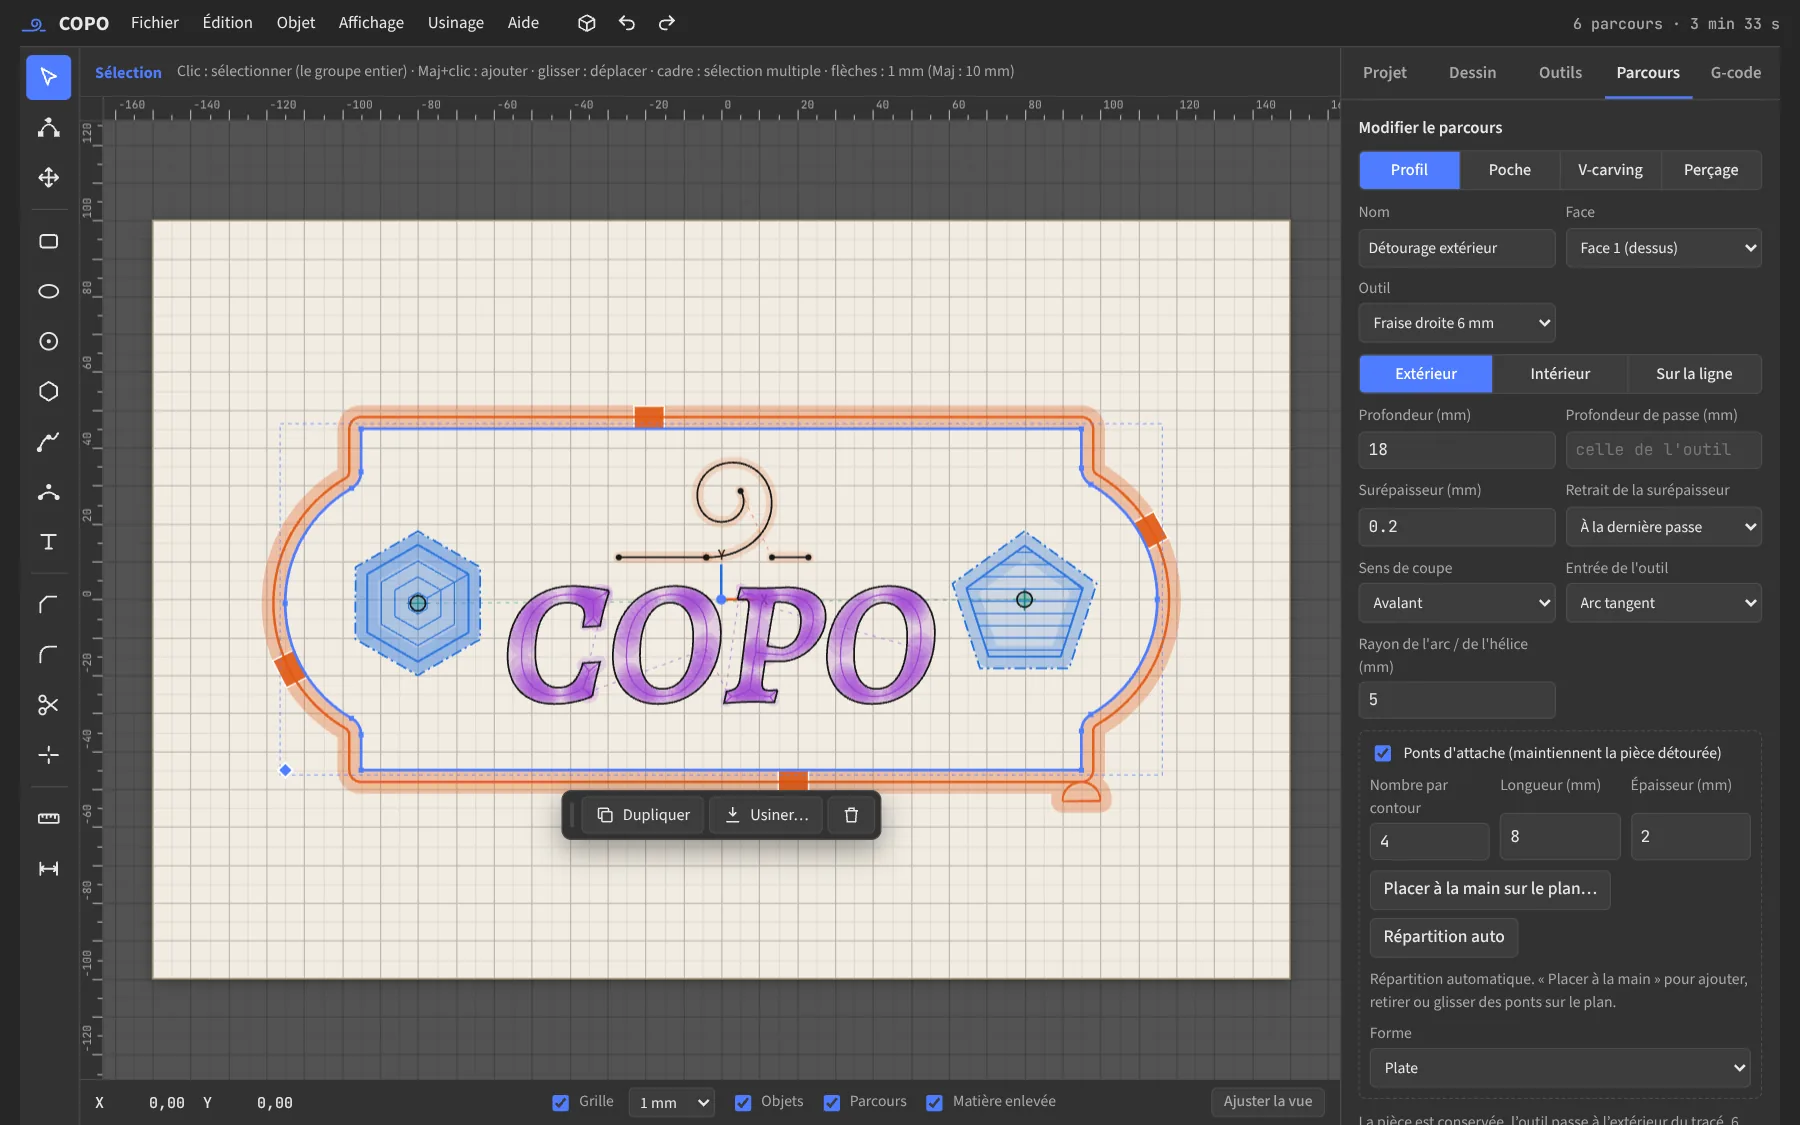The image size is (1800, 1125).
Task: Open the Arc tangent entry dropdown
Action: [x=1664, y=603]
